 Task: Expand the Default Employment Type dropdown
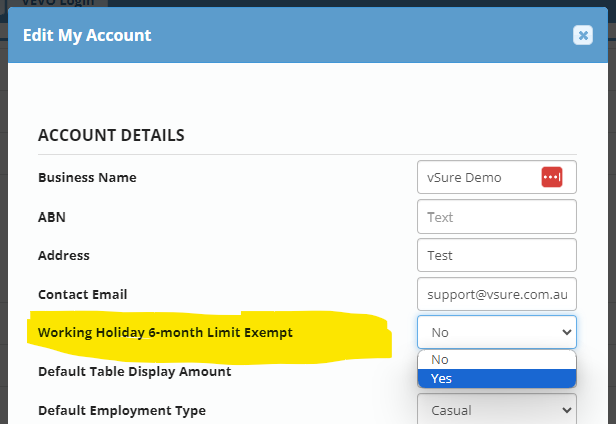(x=496, y=410)
